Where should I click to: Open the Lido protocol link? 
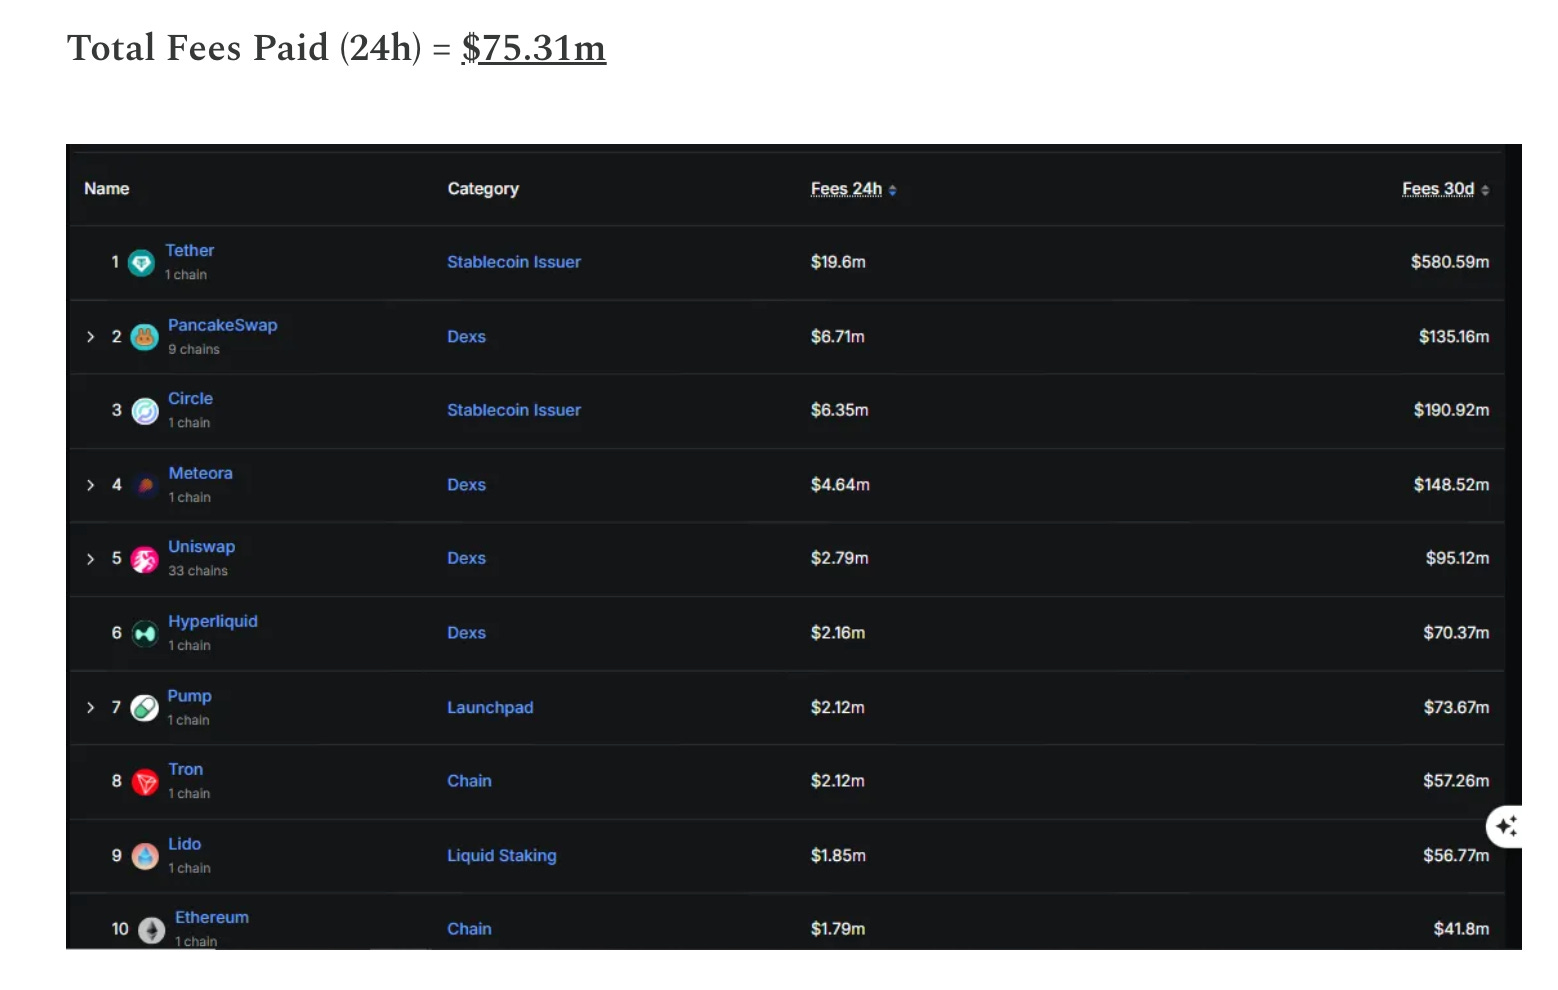point(185,844)
